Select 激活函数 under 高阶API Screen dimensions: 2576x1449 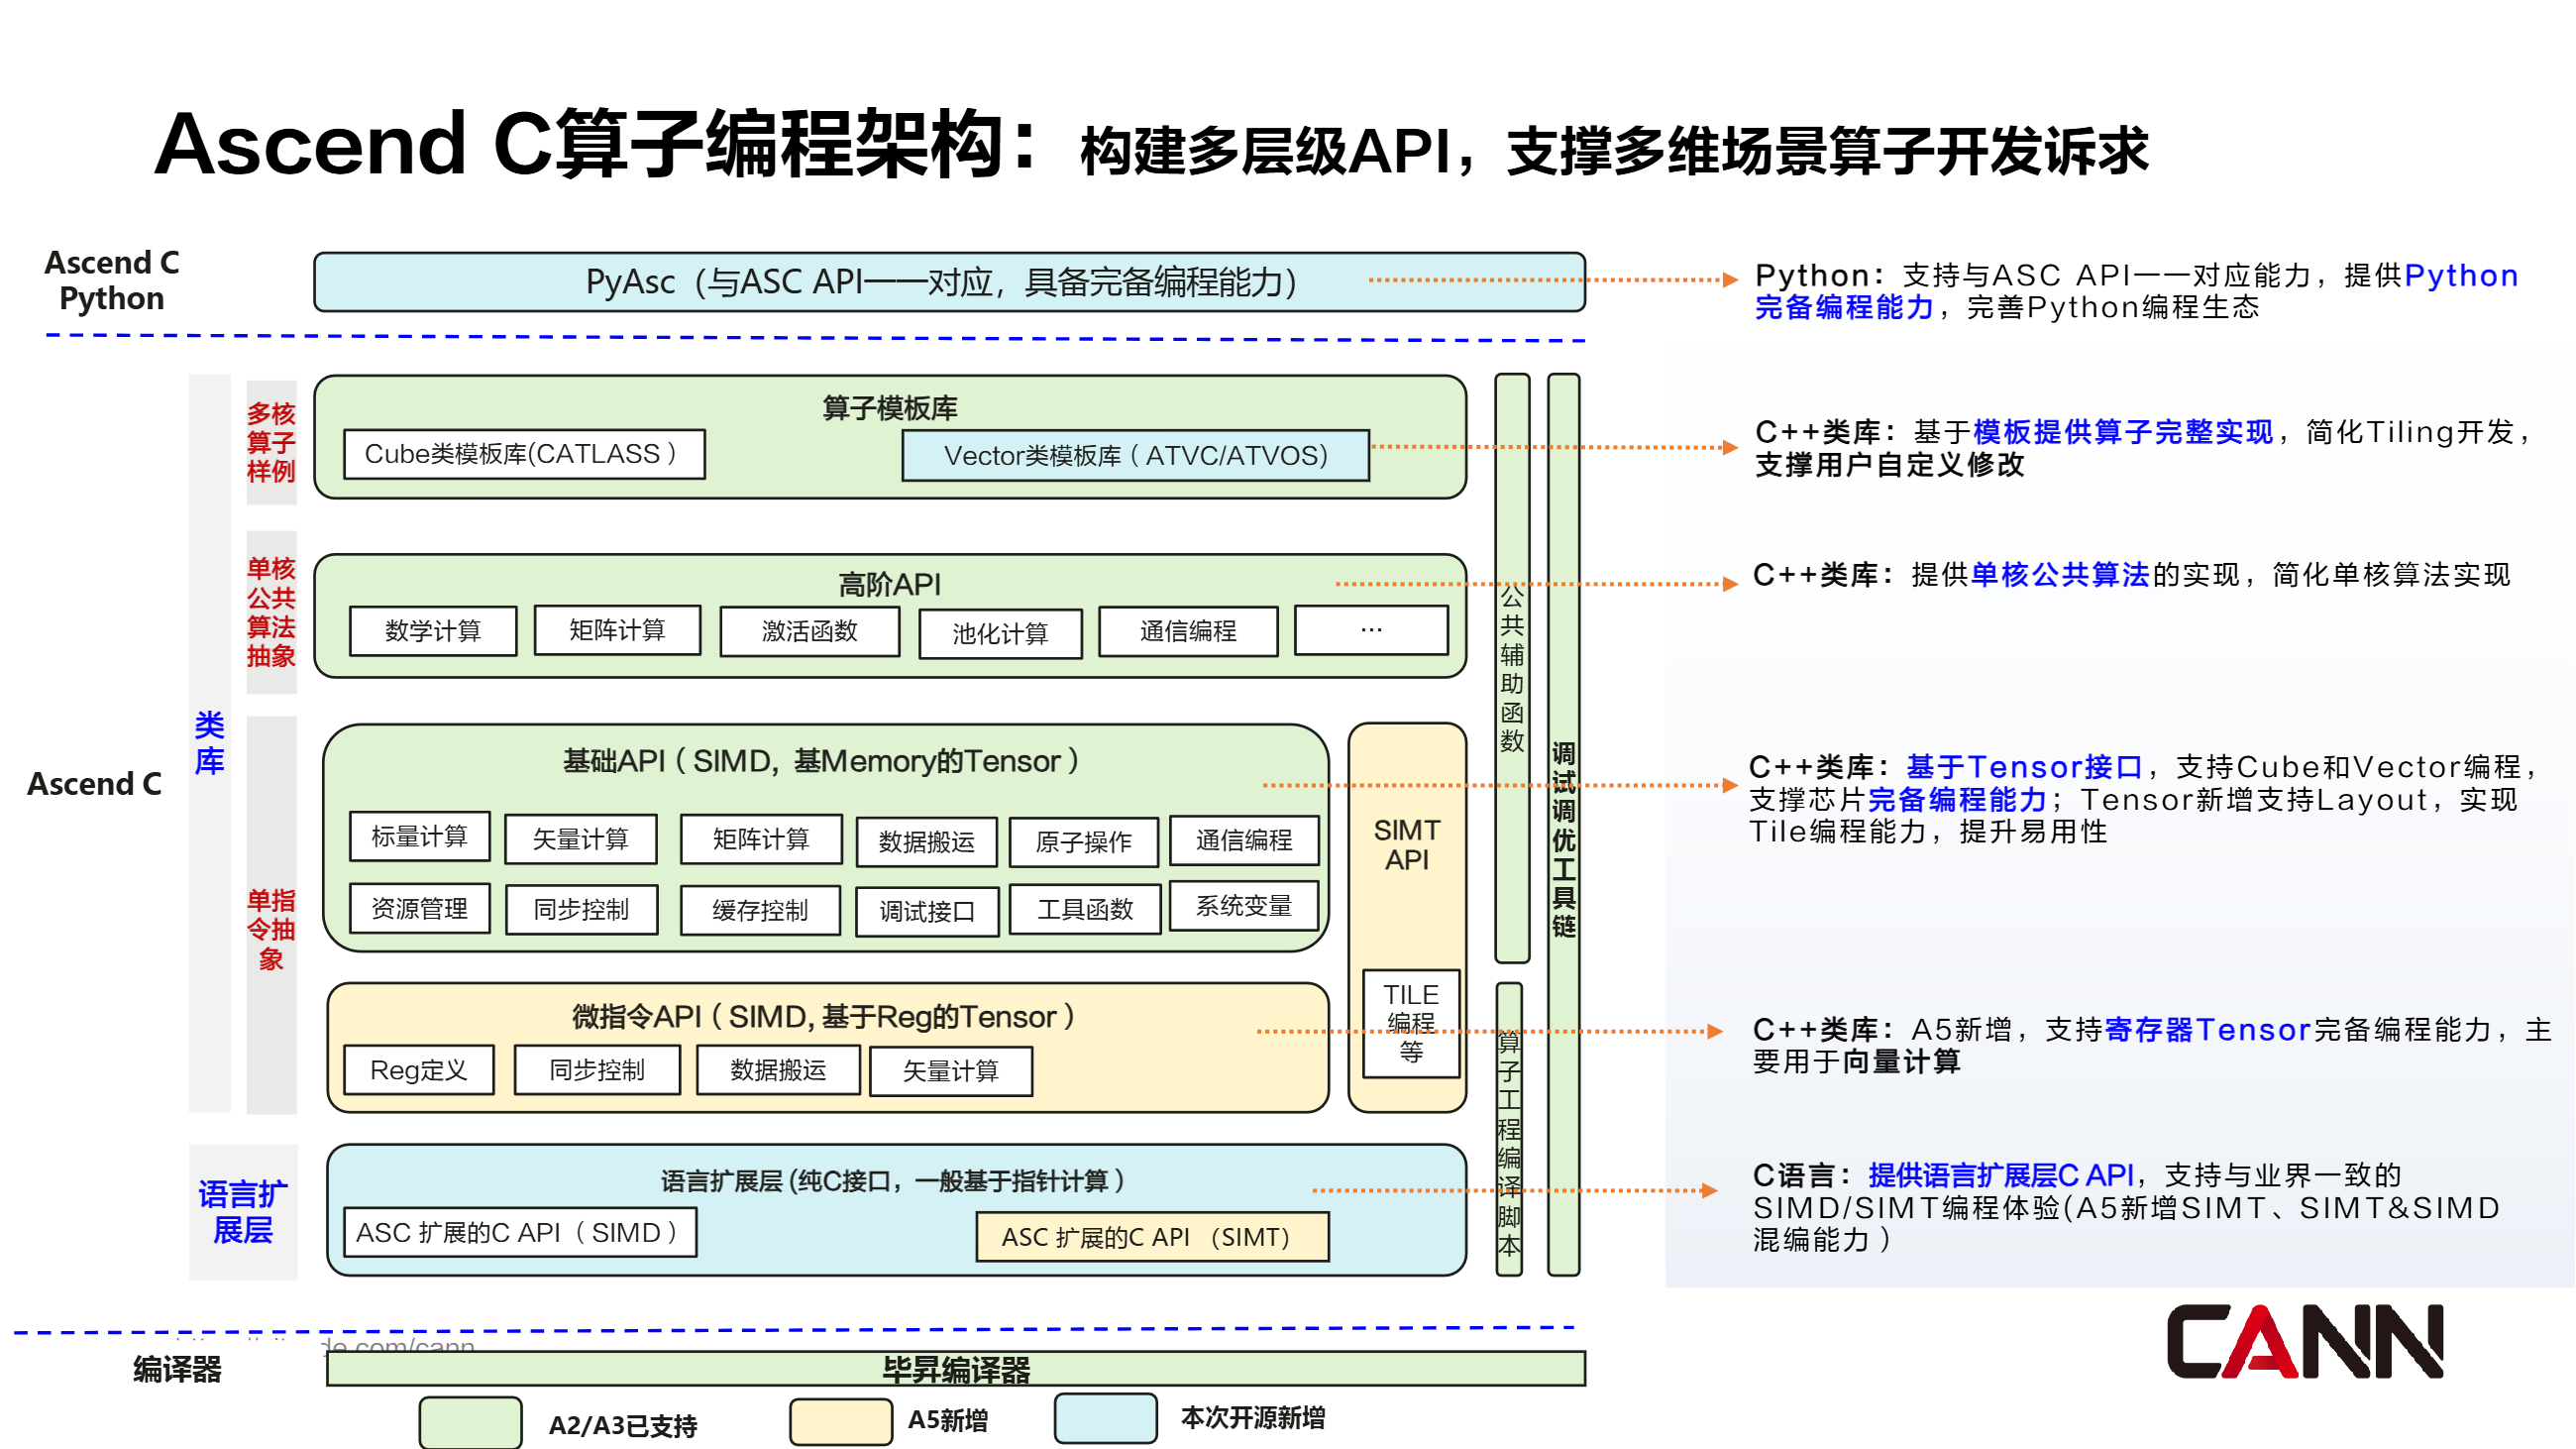coord(809,631)
